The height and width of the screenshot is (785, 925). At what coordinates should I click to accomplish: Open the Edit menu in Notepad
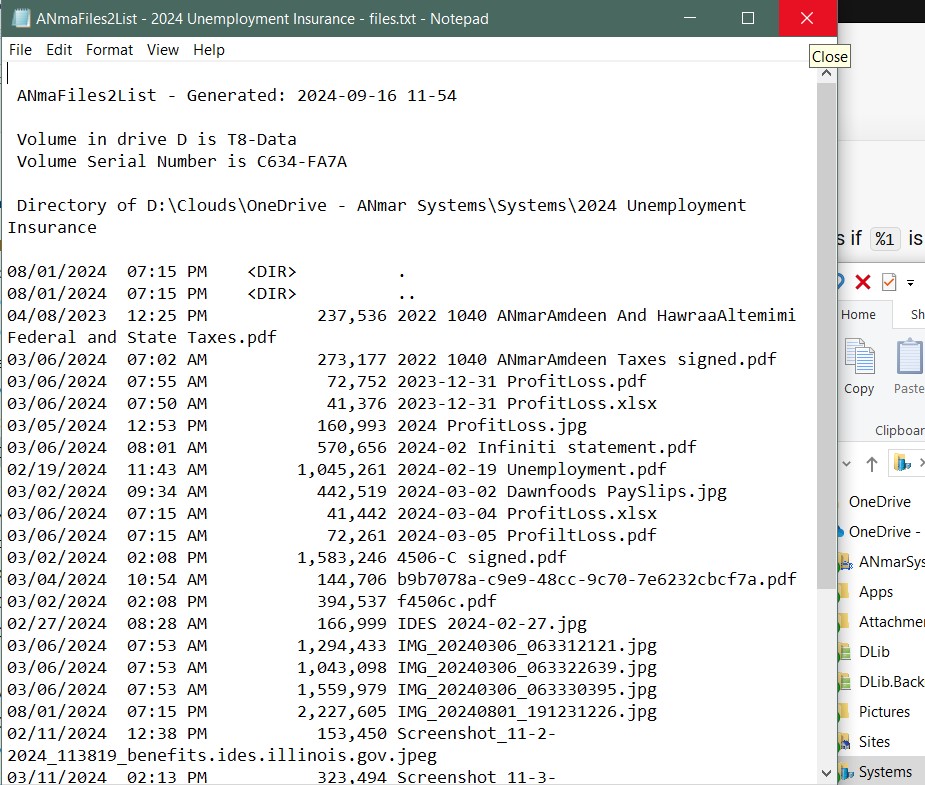coord(59,50)
